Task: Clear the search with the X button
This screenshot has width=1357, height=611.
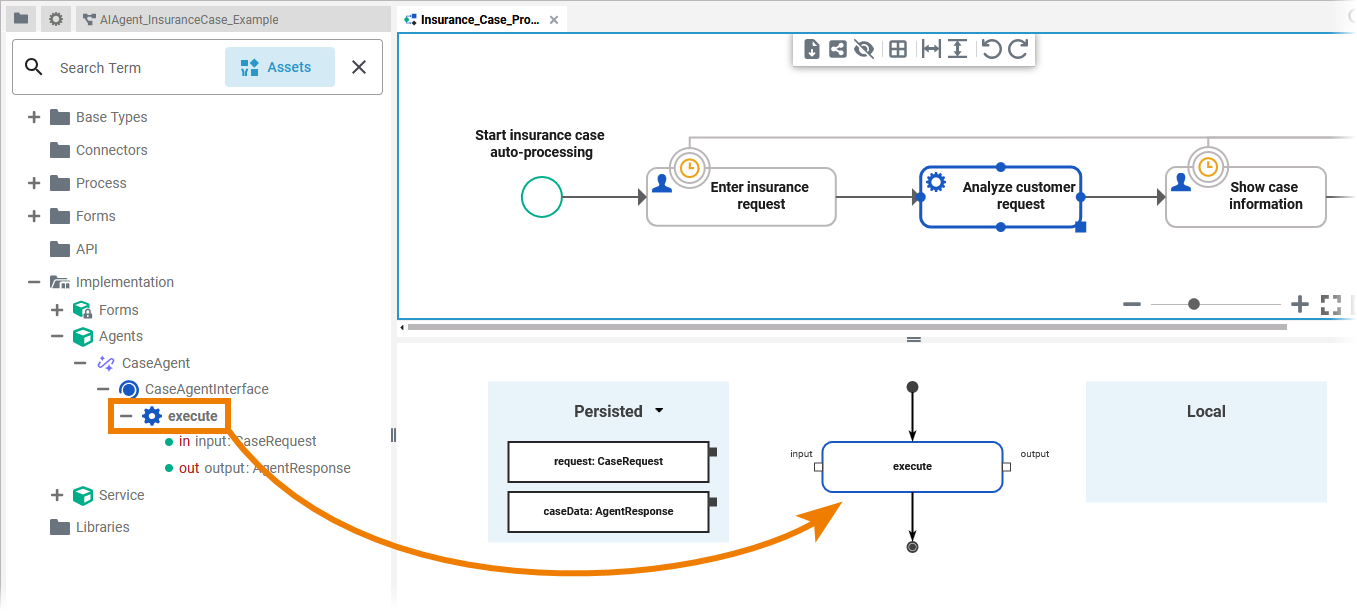Action: tap(359, 67)
